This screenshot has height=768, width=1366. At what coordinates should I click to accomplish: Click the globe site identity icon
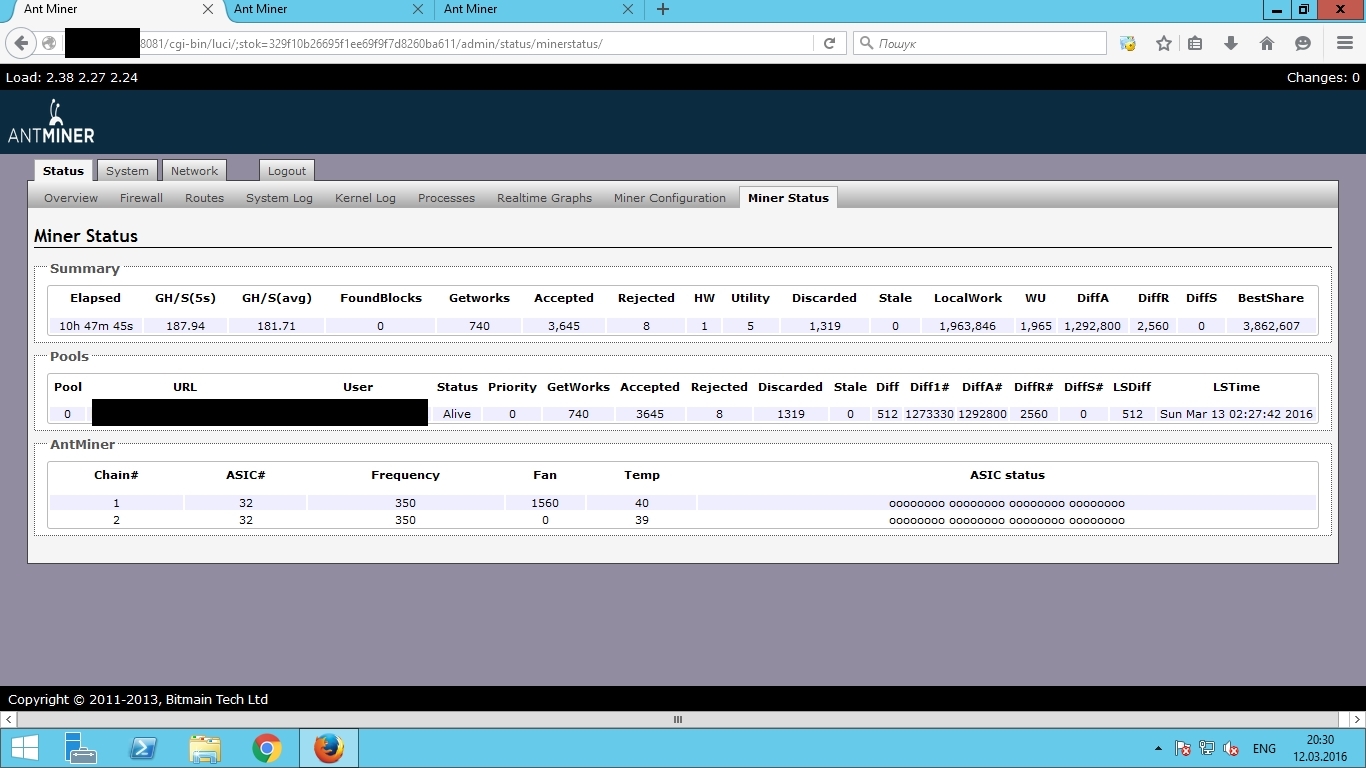[49, 43]
